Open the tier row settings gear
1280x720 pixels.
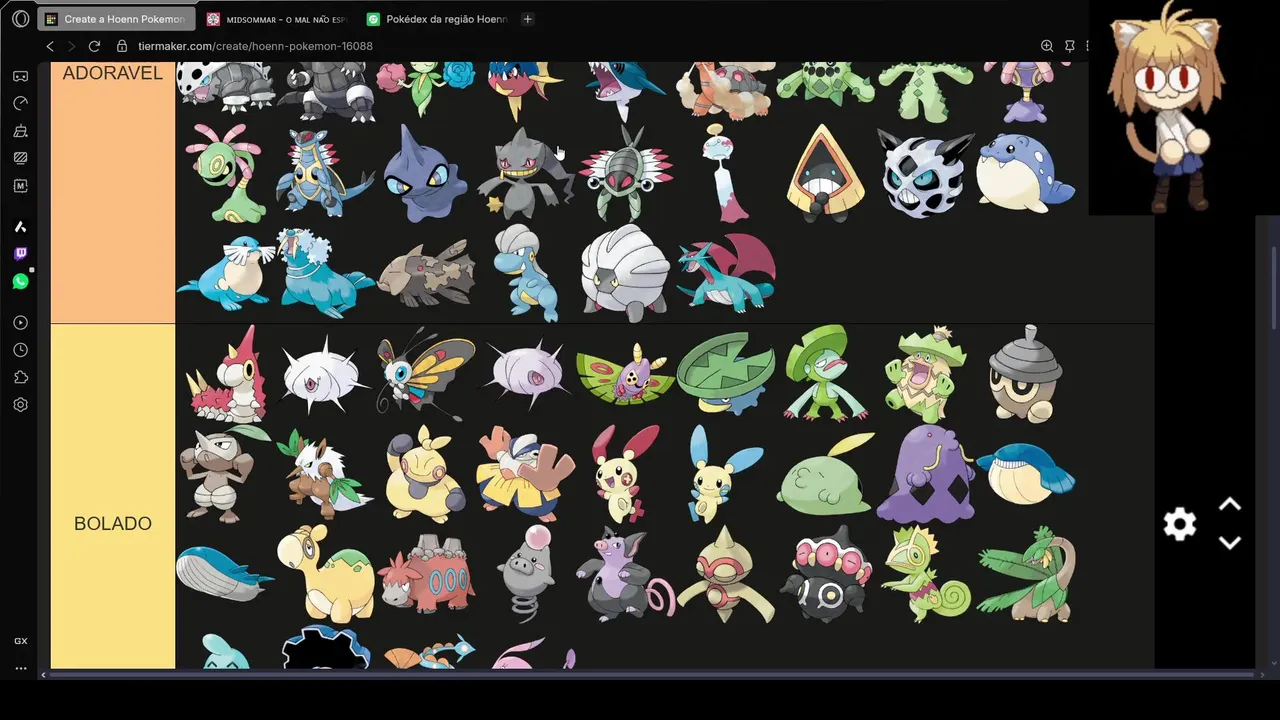[x=1180, y=524]
